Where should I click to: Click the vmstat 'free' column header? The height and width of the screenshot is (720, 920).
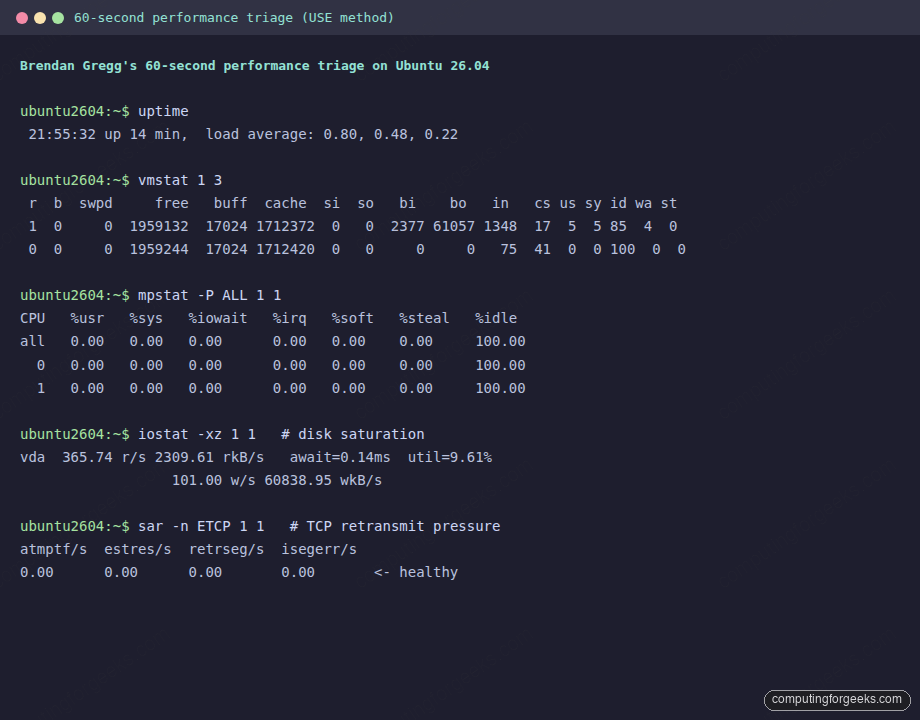pos(172,203)
